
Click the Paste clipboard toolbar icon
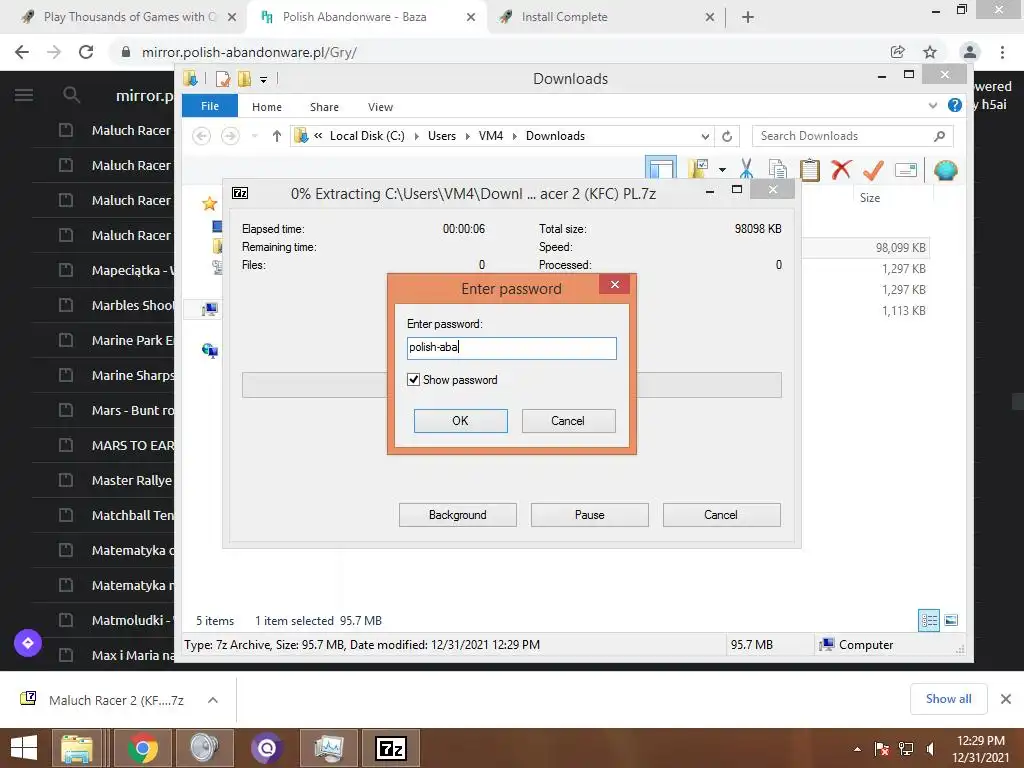[810, 170]
